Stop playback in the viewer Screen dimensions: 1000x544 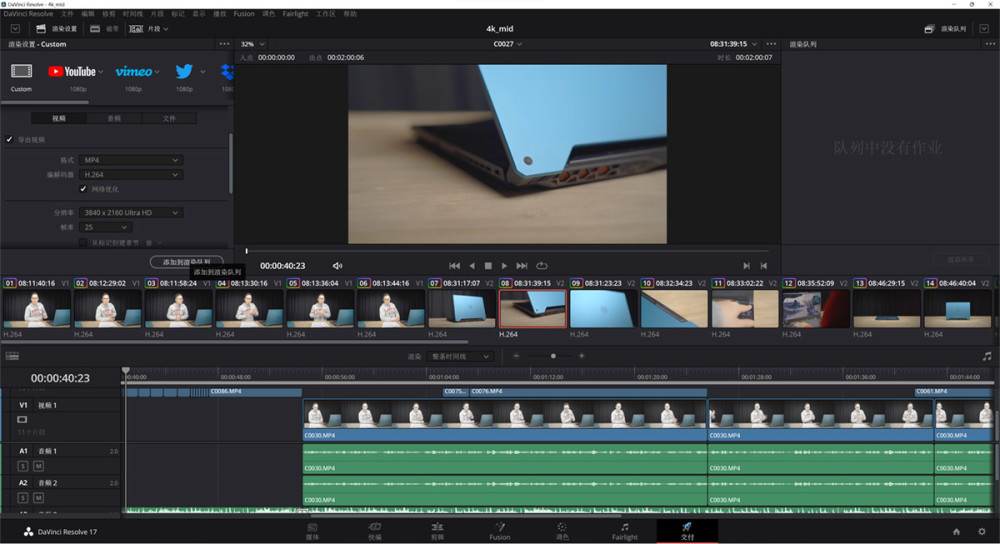click(x=488, y=266)
